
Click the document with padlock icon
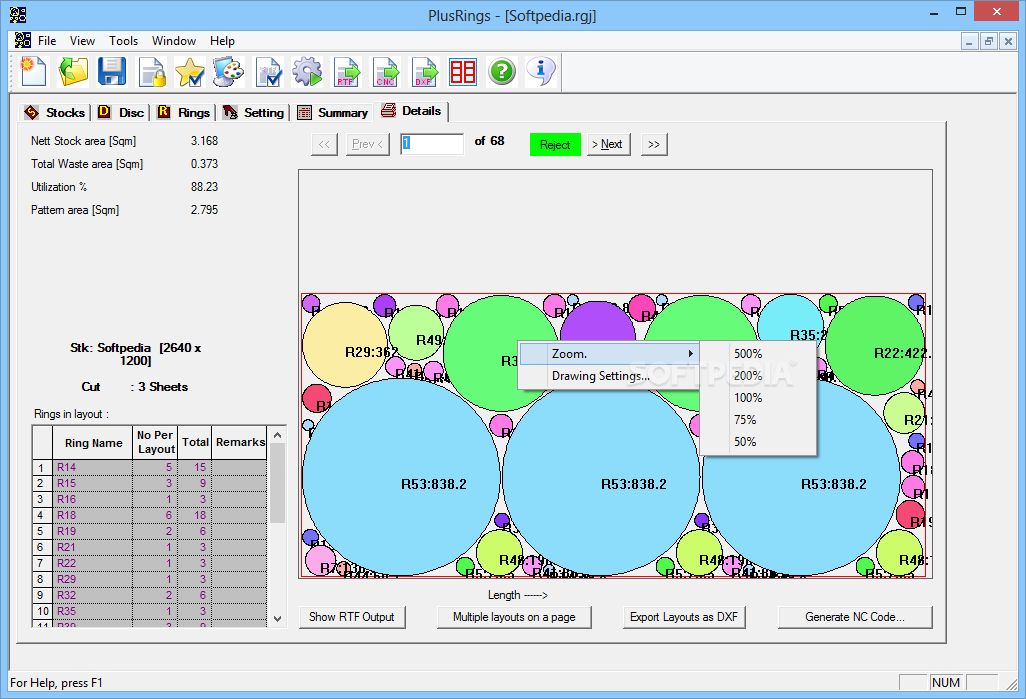(151, 71)
